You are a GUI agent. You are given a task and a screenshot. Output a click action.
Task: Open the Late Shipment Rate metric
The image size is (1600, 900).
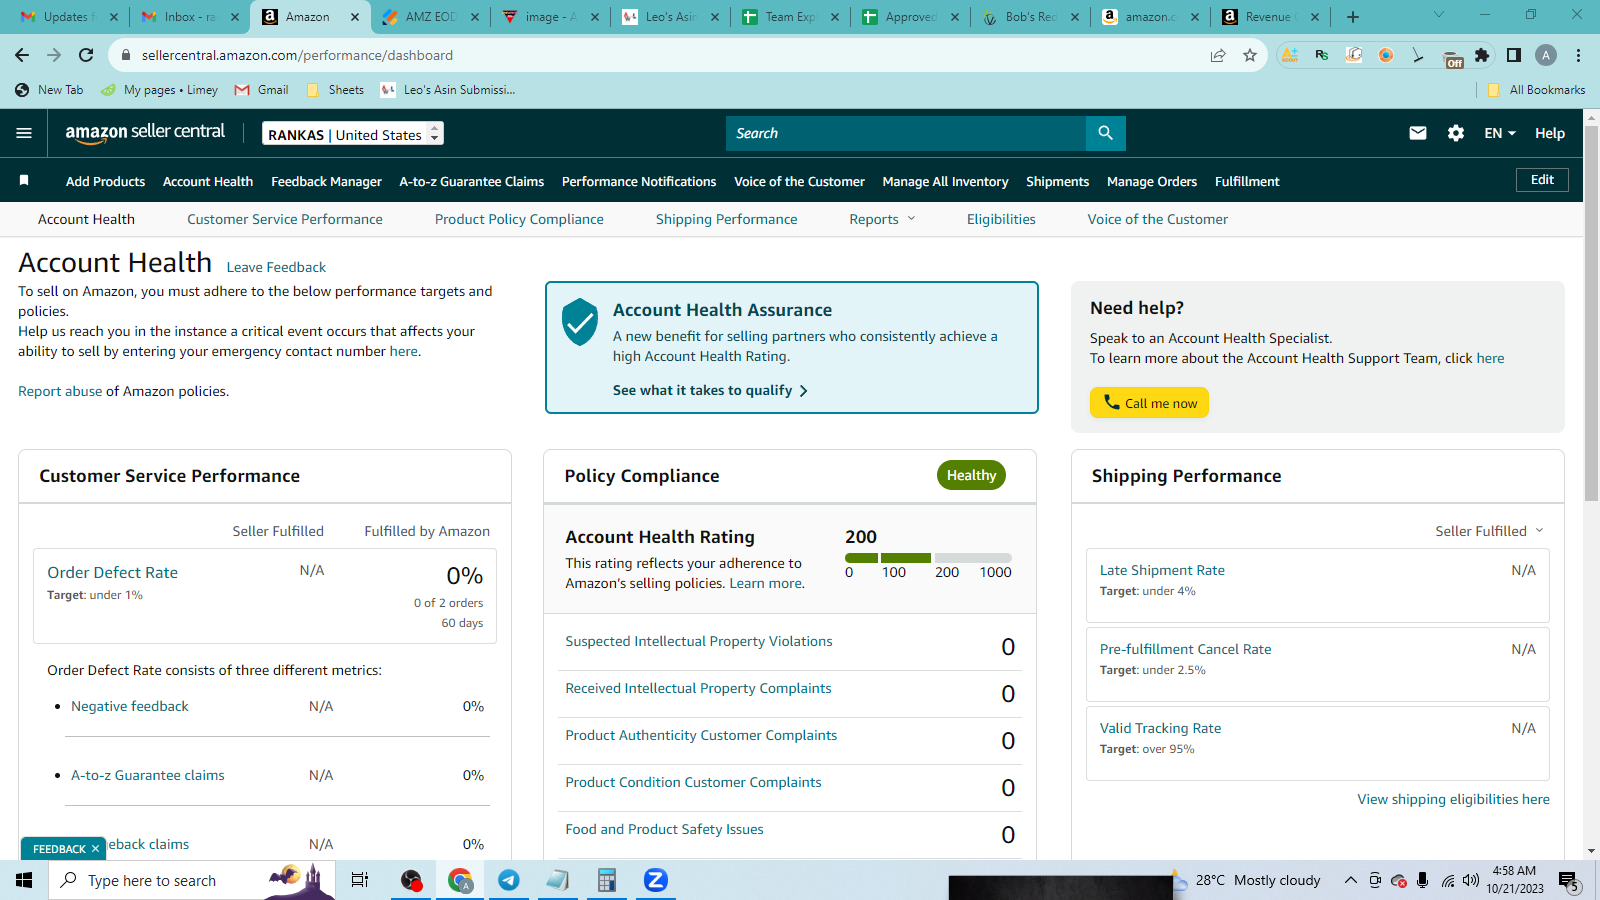1162,570
